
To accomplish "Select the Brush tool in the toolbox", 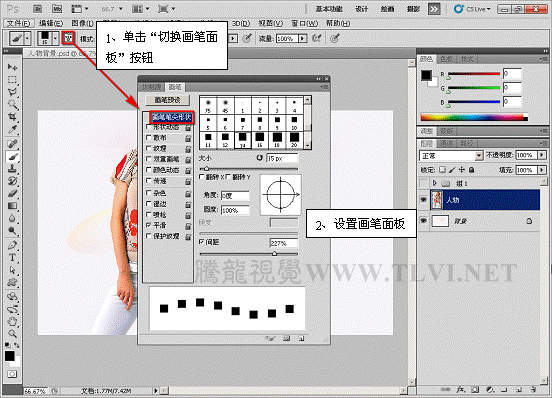I will (12, 157).
